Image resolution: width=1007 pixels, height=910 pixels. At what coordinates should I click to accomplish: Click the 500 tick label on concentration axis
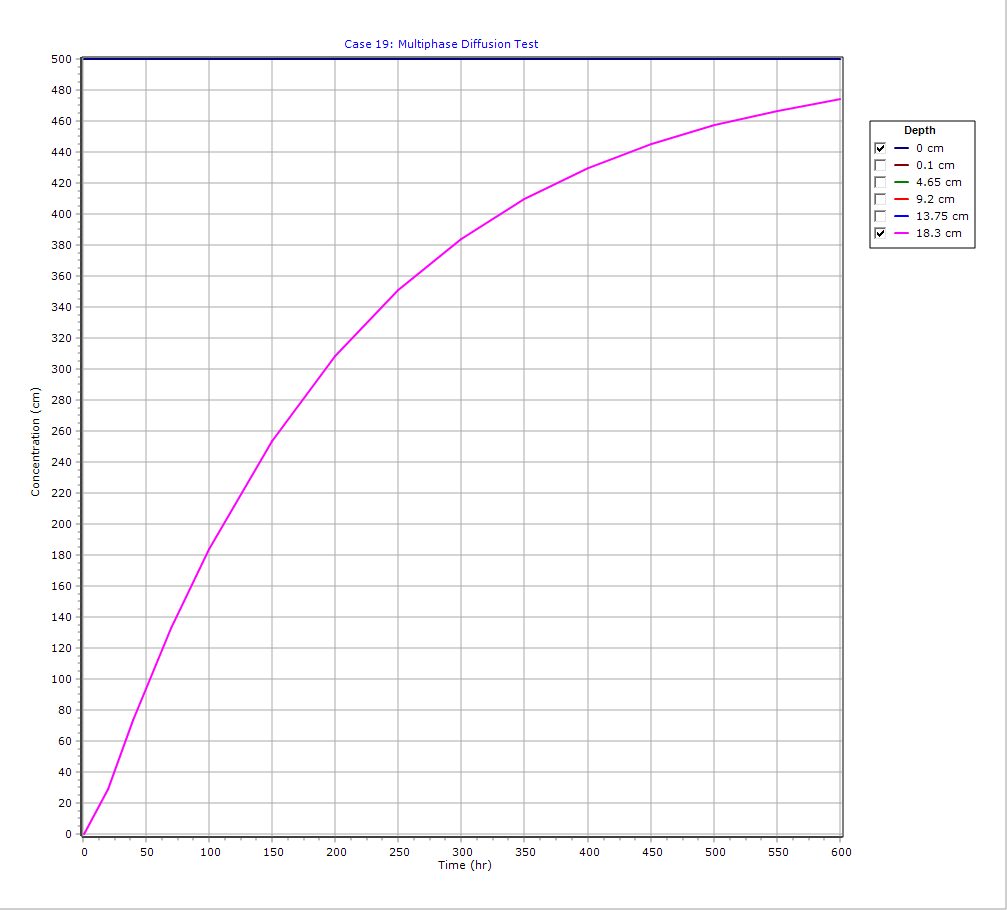[x=63, y=59]
